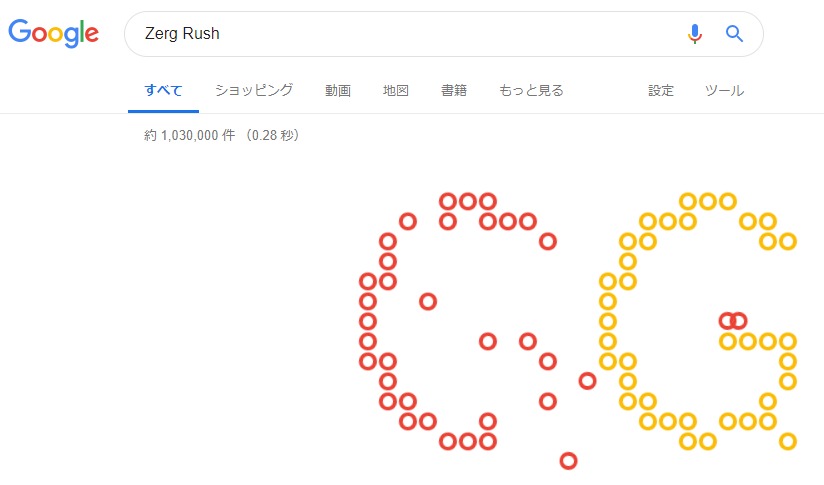Click the blue magnifier search button
824x485 pixels.
[x=735, y=34]
